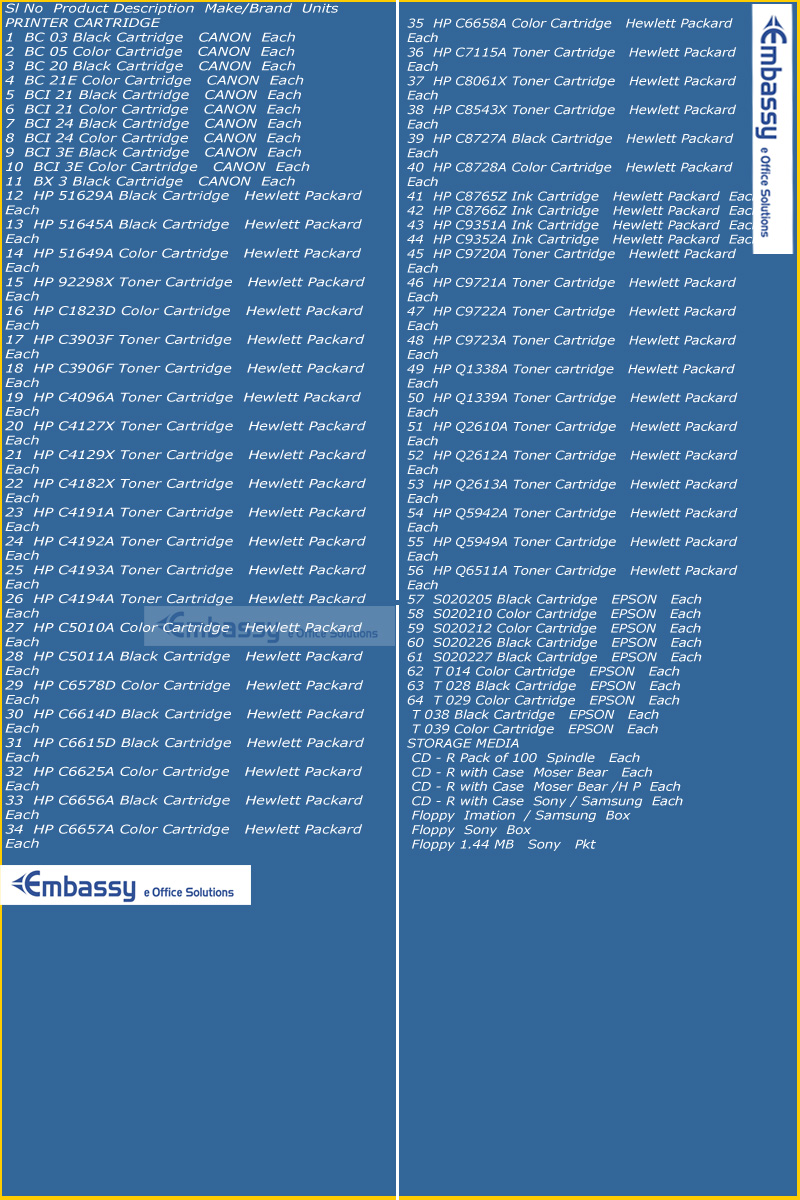The height and width of the screenshot is (1200, 800).
Task: Select row '58 S020210 Color Cartridge EPSON'
Action: [x=555, y=614]
